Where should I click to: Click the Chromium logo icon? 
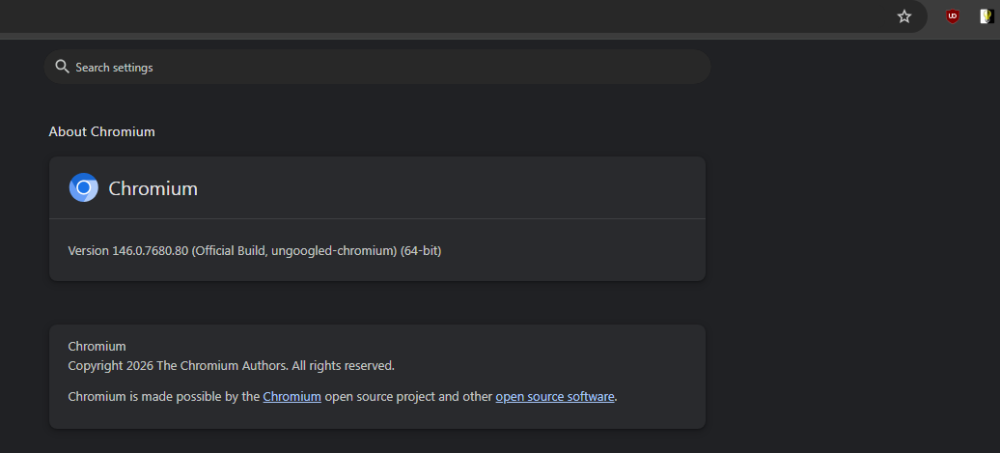pos(84,188)
